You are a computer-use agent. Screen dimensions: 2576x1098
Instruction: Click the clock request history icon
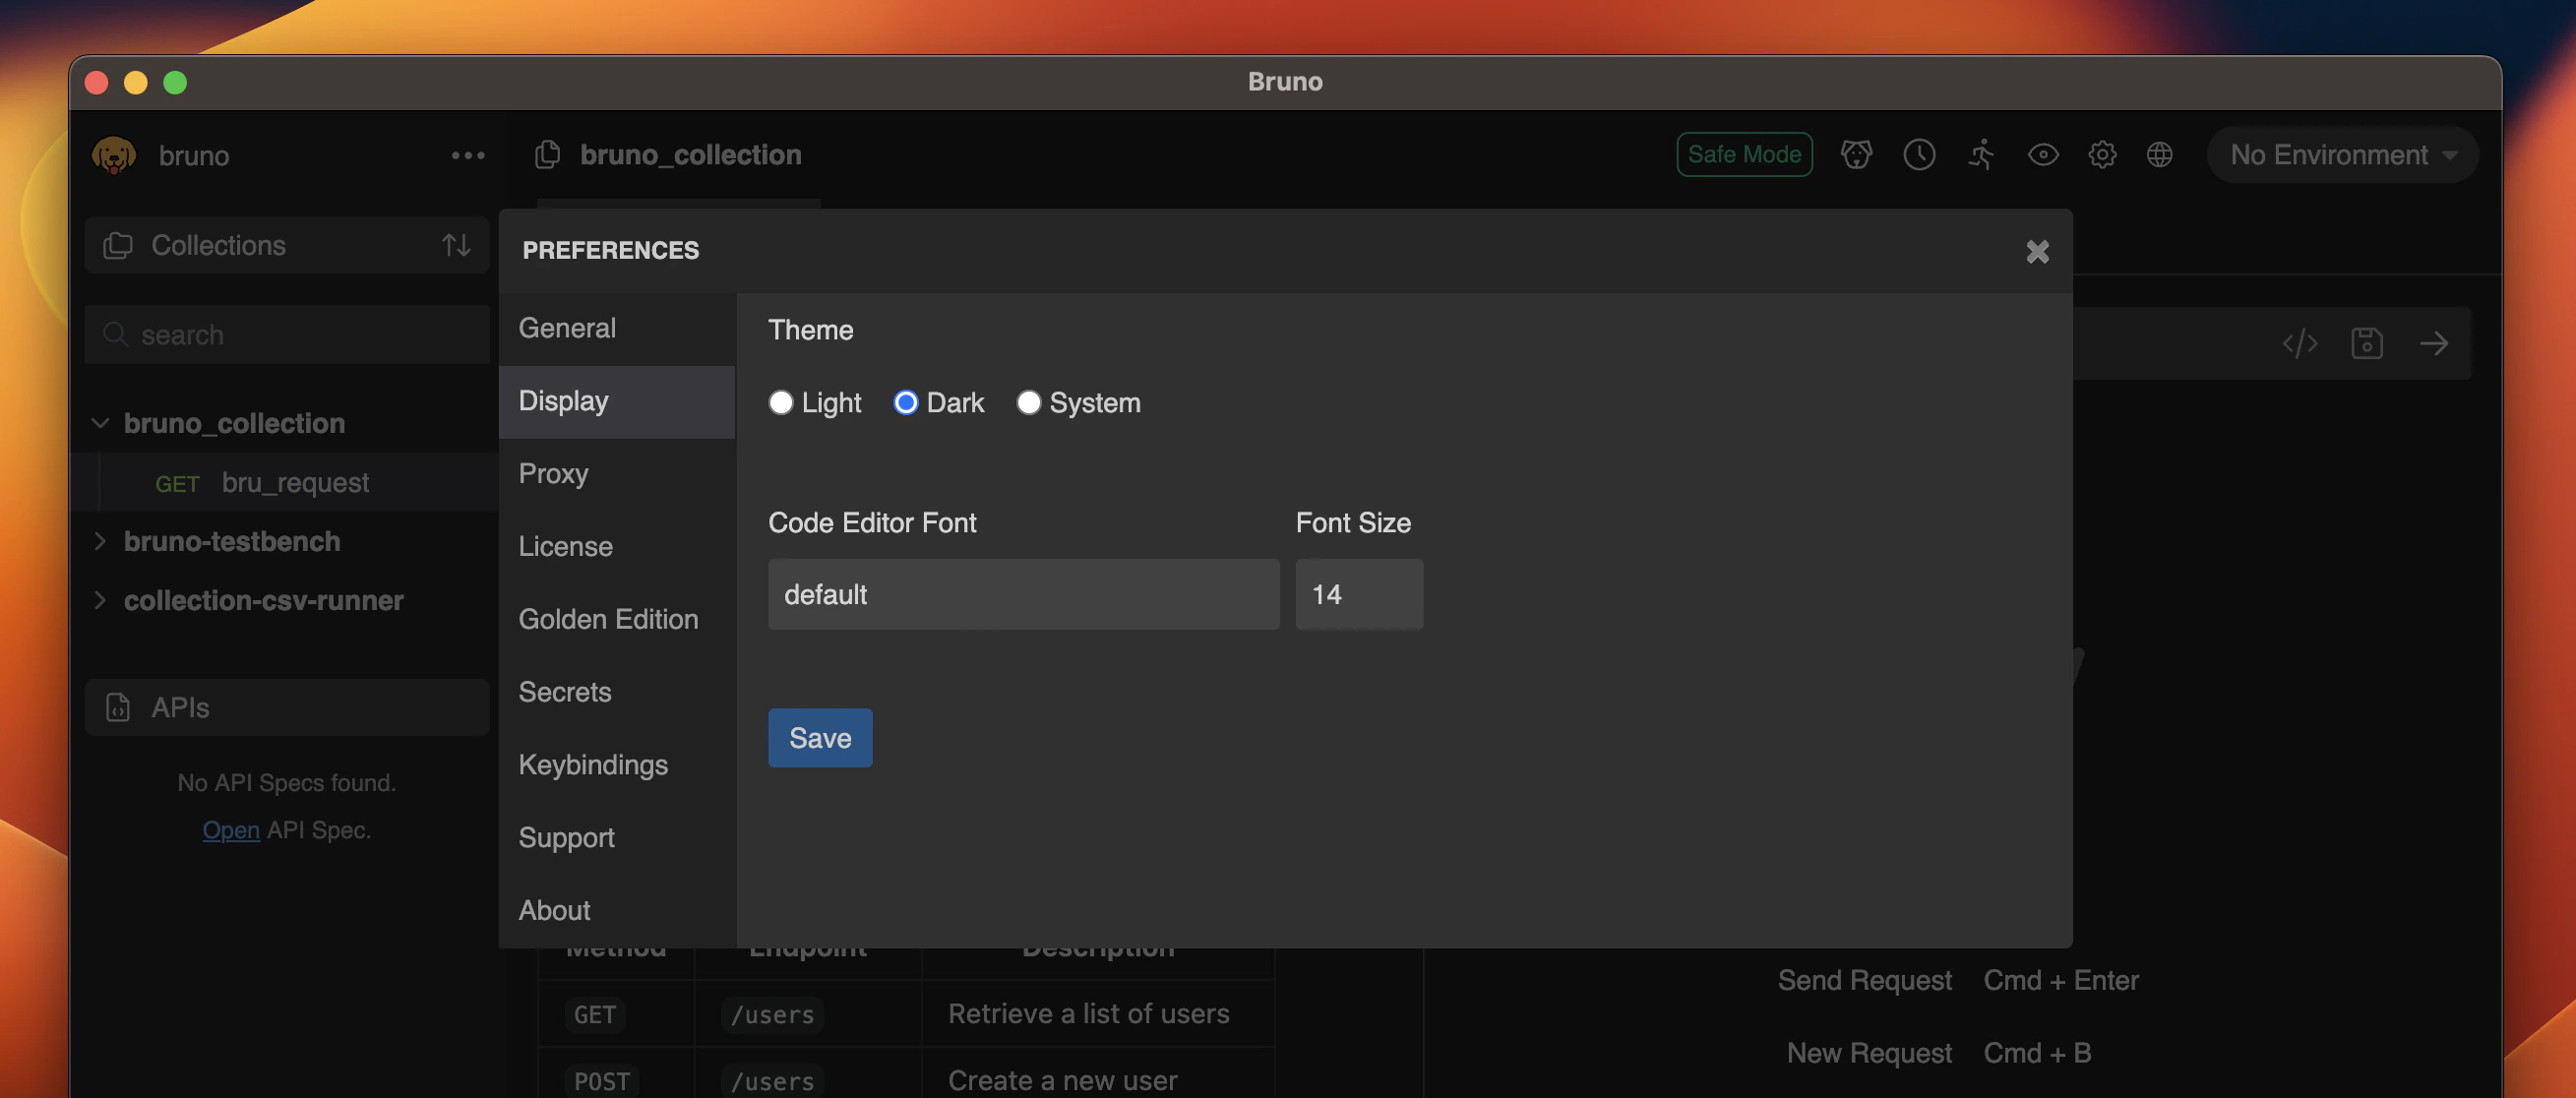pyautogui.click(x=1919, y=155)
